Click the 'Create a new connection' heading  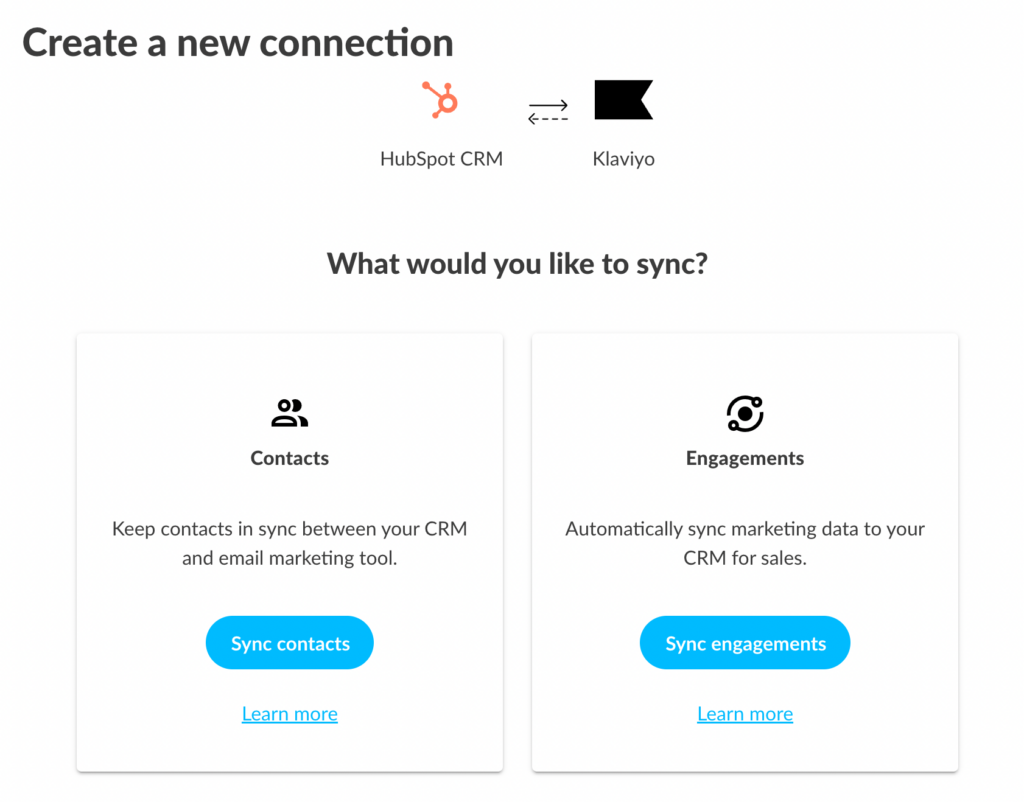238,43
